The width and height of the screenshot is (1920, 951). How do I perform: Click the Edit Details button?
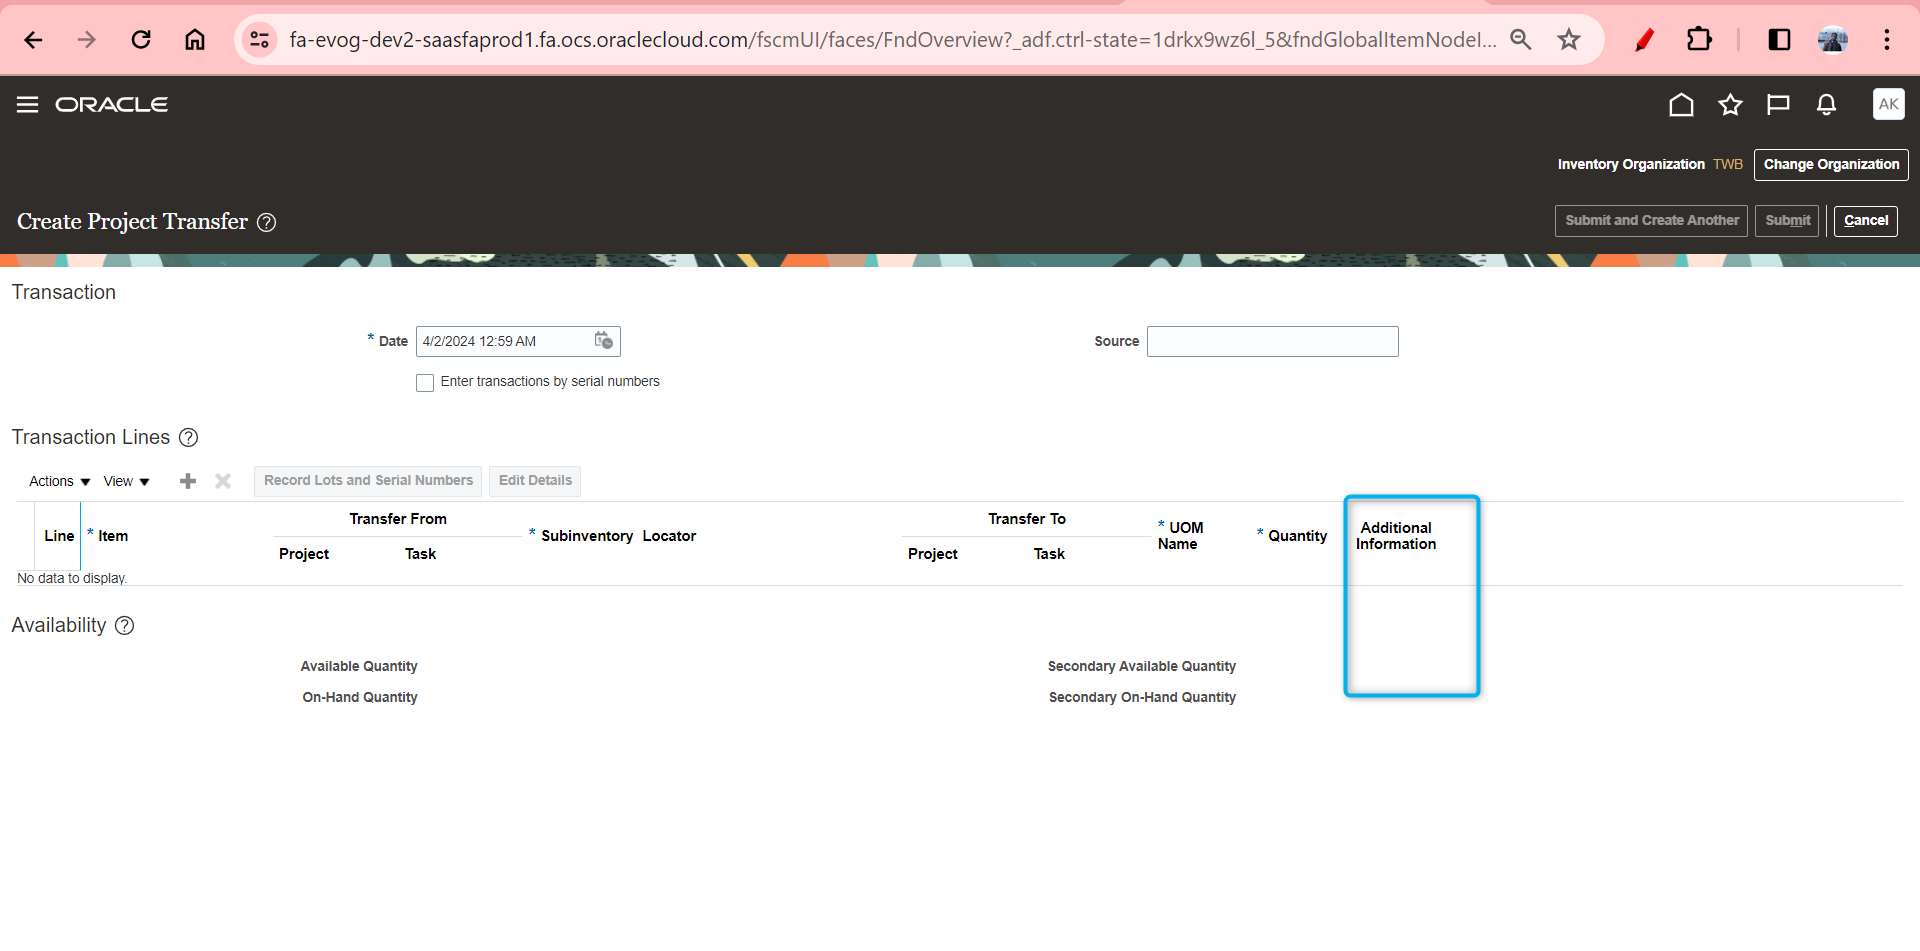coord(535,480)
